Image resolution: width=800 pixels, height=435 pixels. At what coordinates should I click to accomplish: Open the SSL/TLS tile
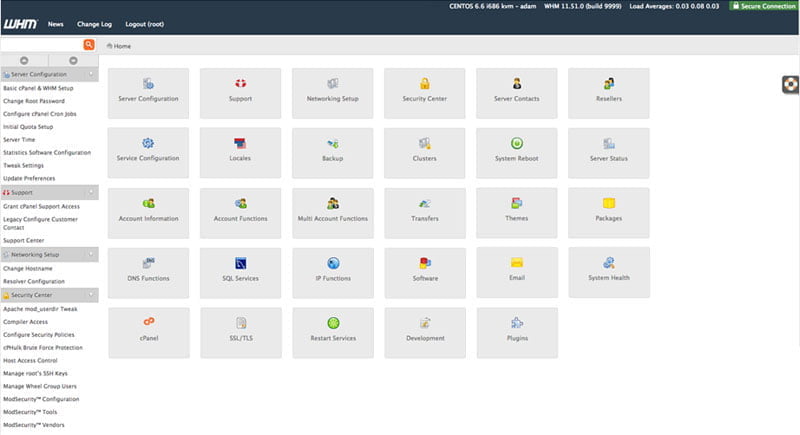click(x=240, y=332)
